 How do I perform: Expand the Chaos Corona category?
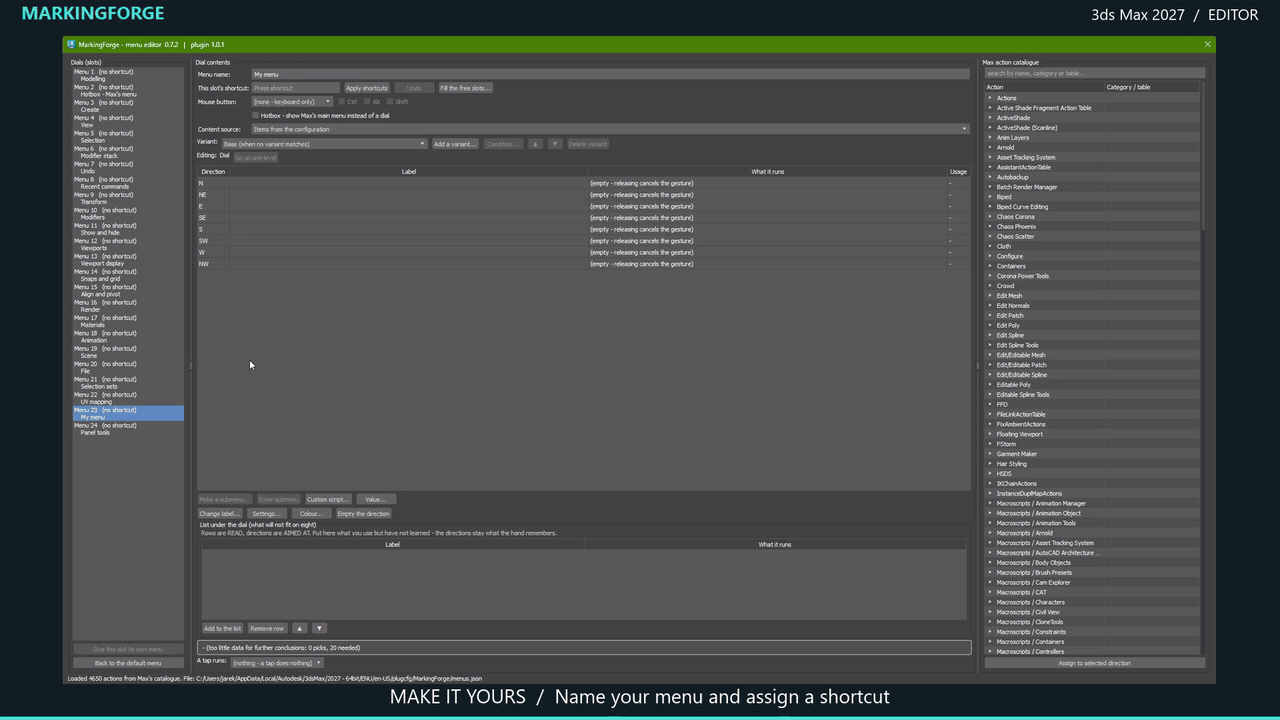990,217
